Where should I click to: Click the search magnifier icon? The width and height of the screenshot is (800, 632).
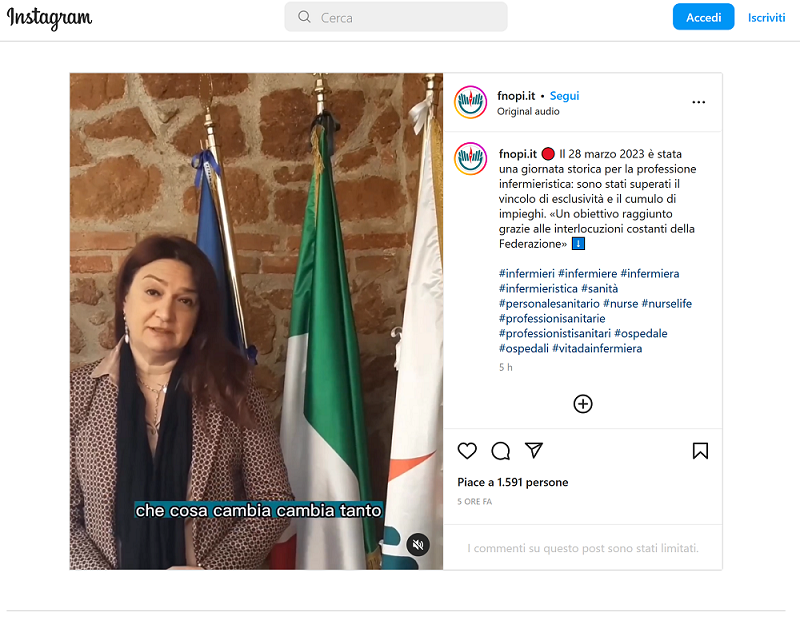304,17
